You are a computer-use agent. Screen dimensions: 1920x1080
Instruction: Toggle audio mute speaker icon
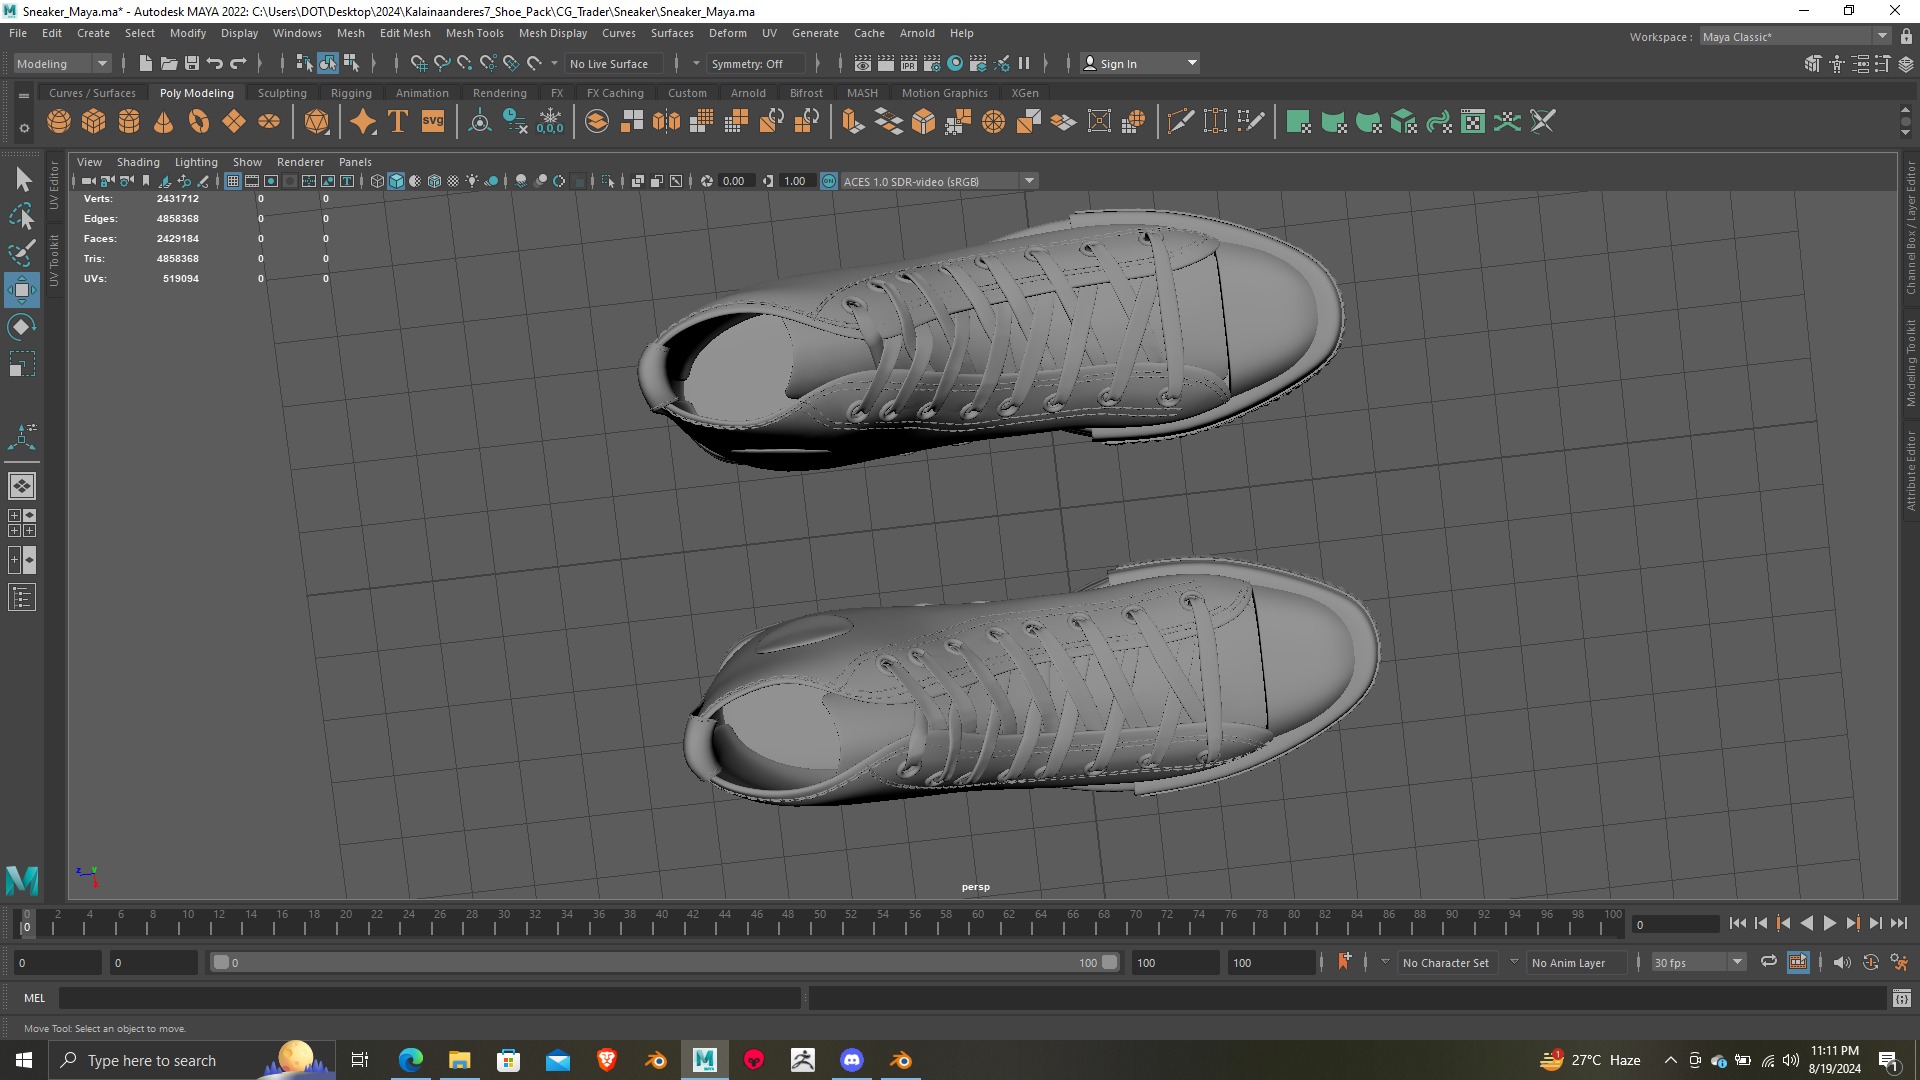pyautogui.click(x=1841, y=962)
